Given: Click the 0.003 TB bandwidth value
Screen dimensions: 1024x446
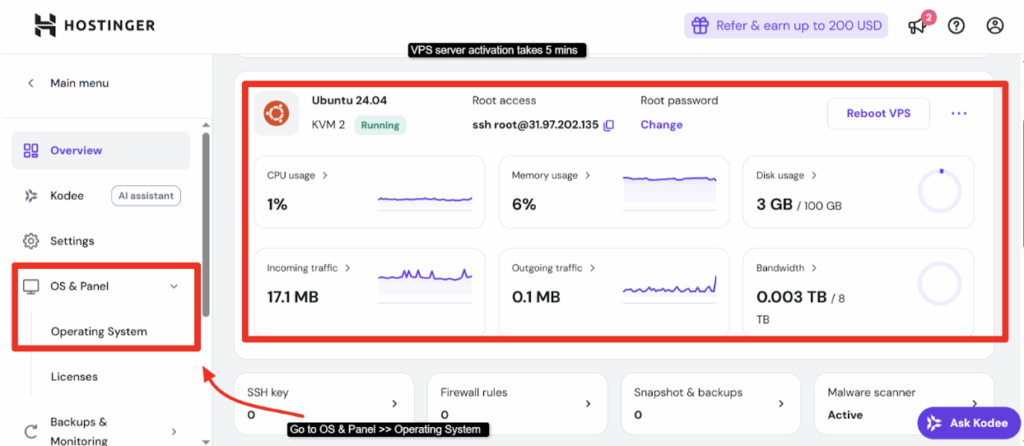Looking at the screenshot, I should coord(792,298).
